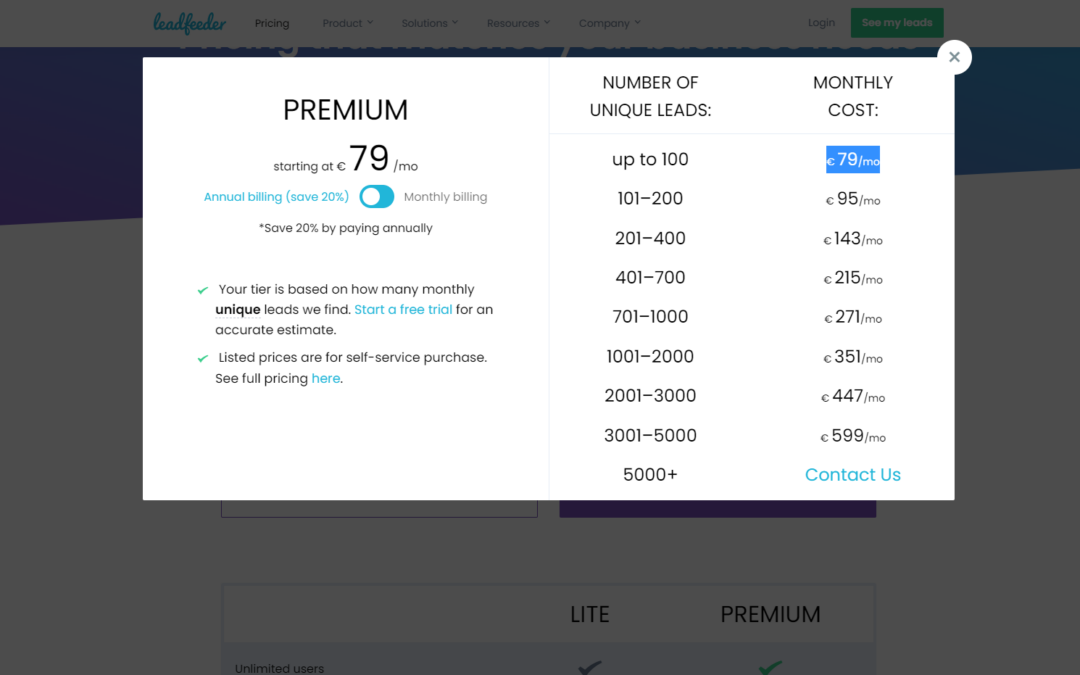Click the See my leads button
The image size is (1080, 675).
point(897,23)
